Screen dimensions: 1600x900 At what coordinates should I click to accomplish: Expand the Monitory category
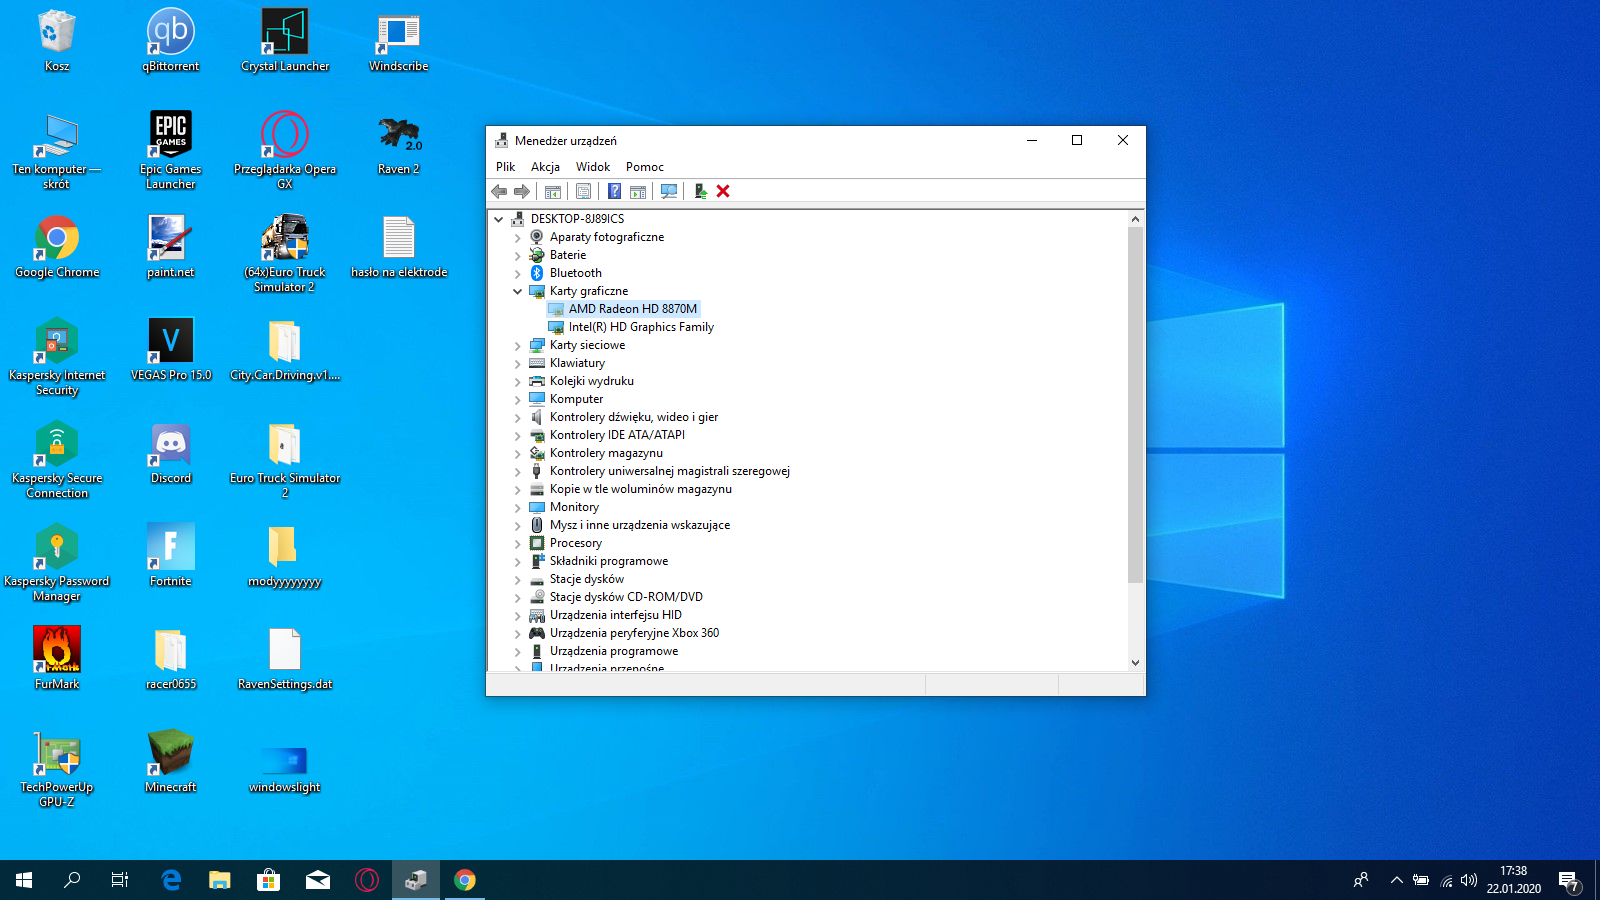518,507
